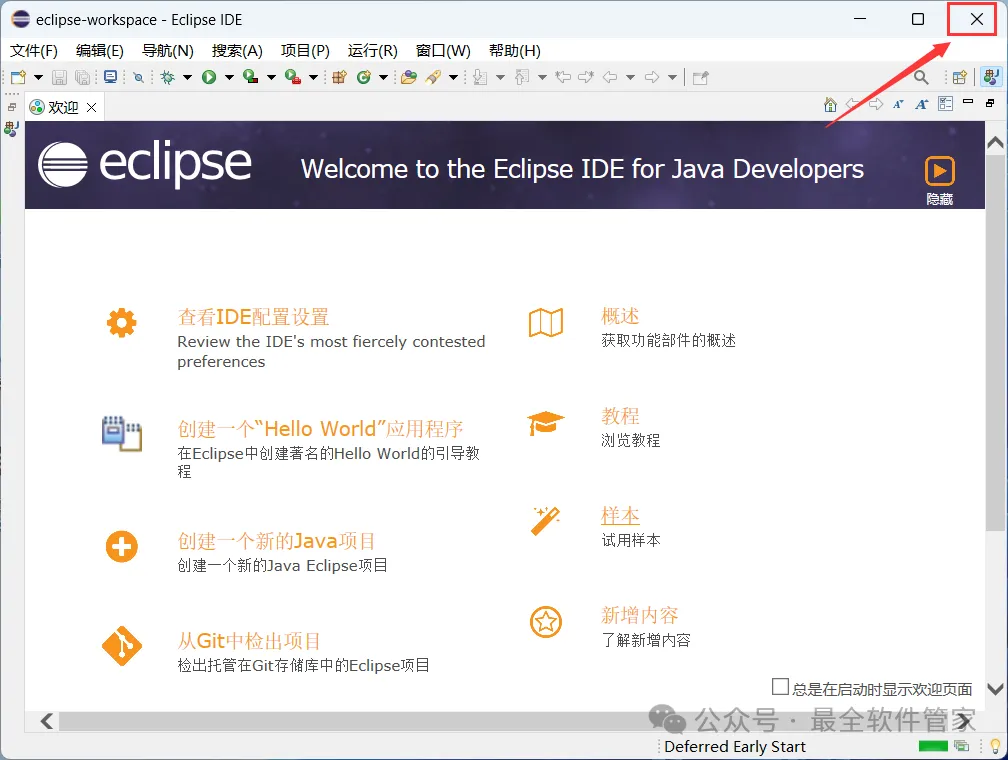The height and width of the screenshot is (760, 1008).
Task: Click the Reduce font size icon
Action: click(x=898, y=104)
